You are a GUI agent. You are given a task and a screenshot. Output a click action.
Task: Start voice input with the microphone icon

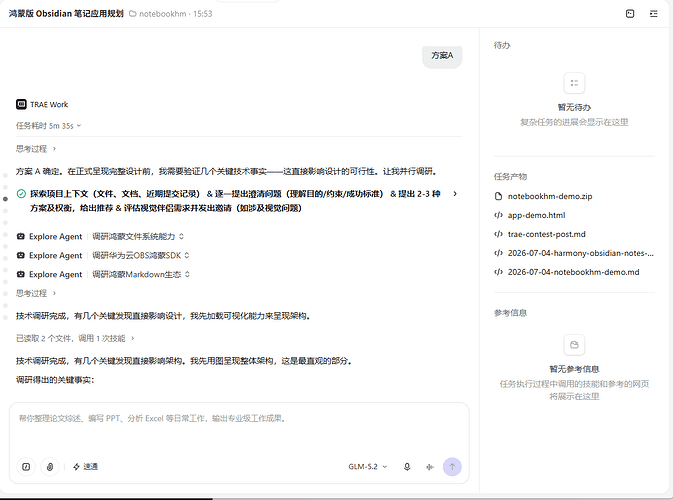[407, 467]
